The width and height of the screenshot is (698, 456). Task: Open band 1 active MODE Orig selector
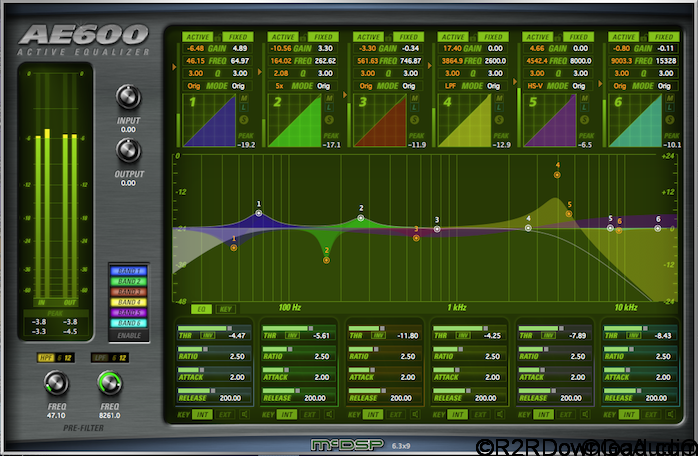point(194,86)
